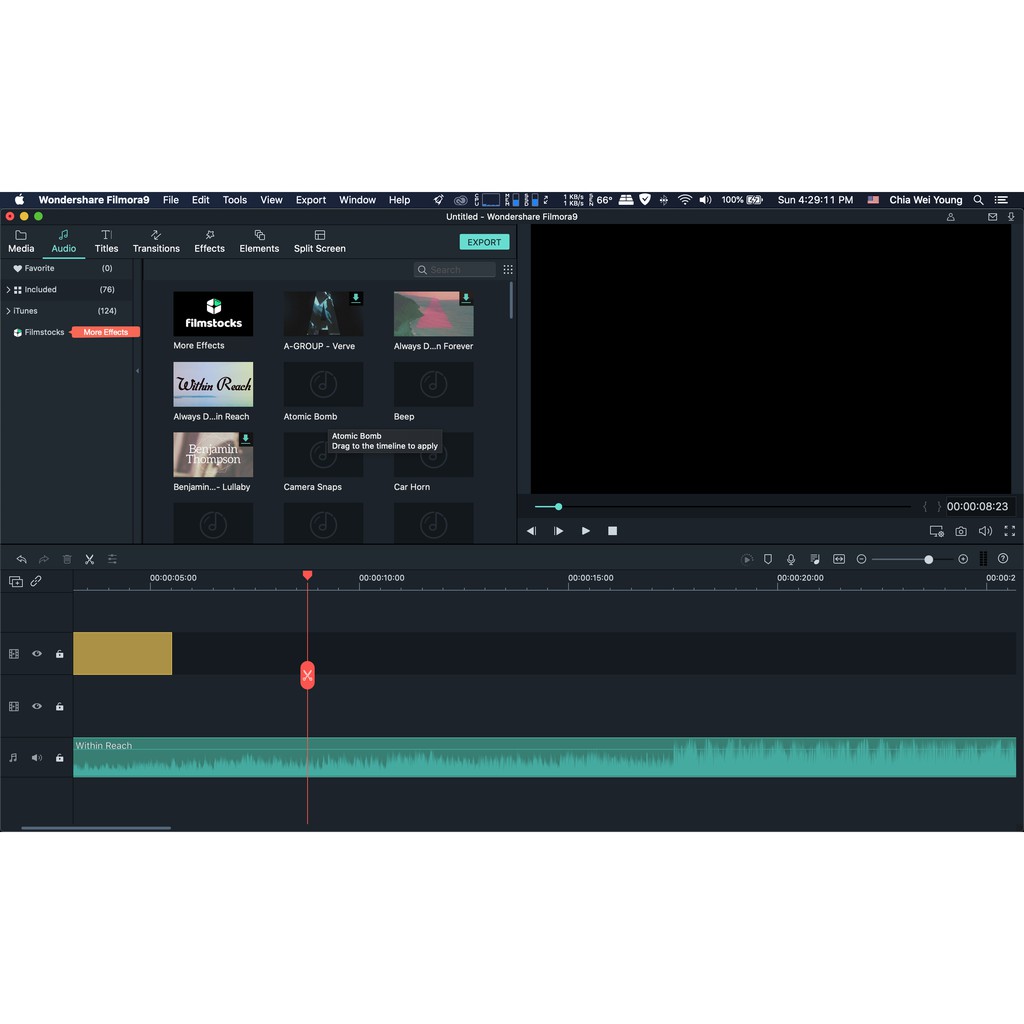Click the undo arrow in timeline toolbar

[x=21, y=559]
